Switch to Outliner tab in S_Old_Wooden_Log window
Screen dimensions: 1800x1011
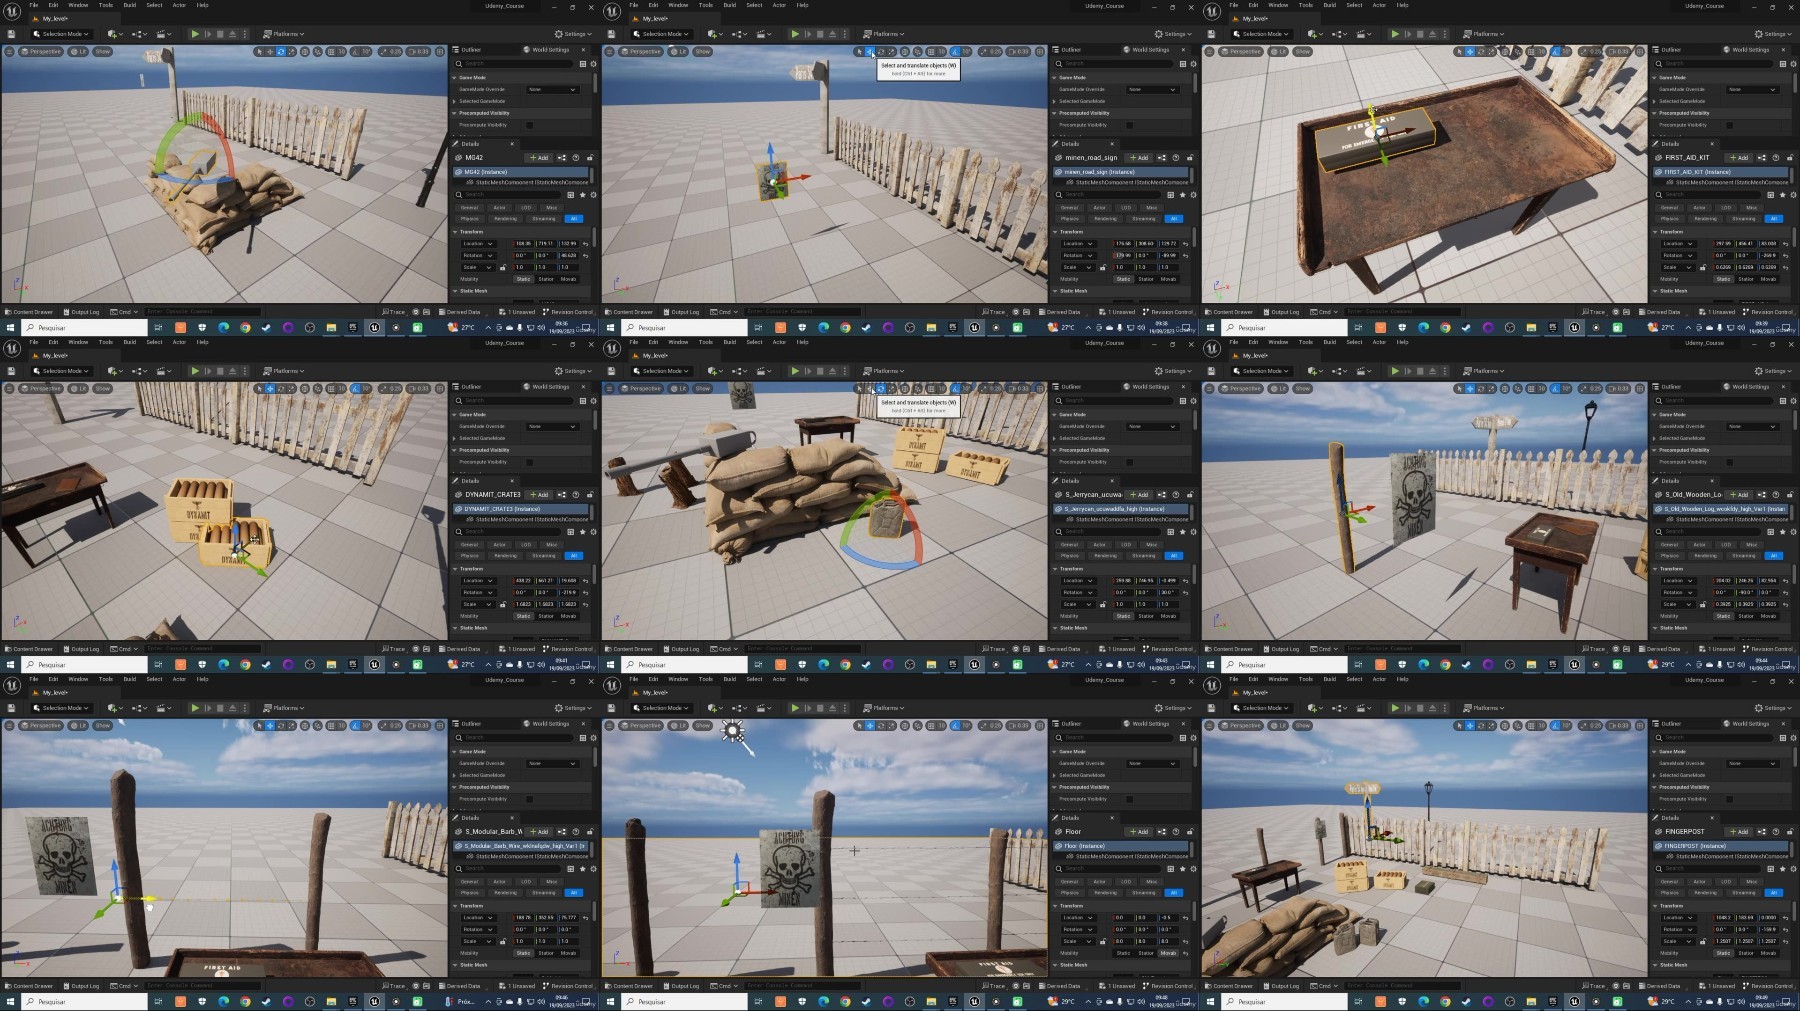click(1668, 387)
